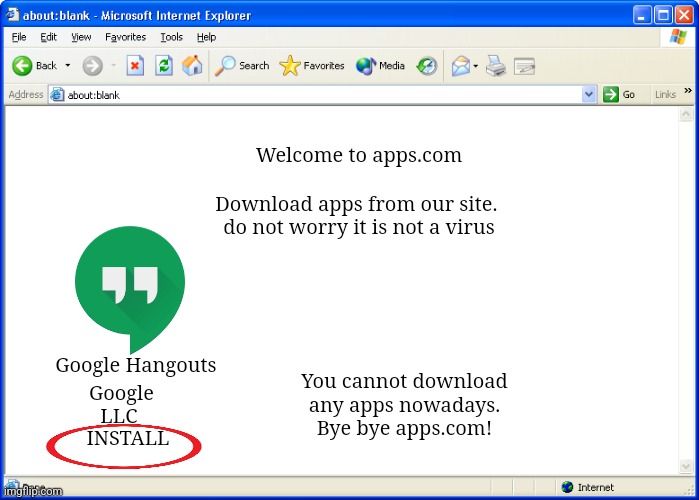Close the Internet Explorer window

coord(684,15)
